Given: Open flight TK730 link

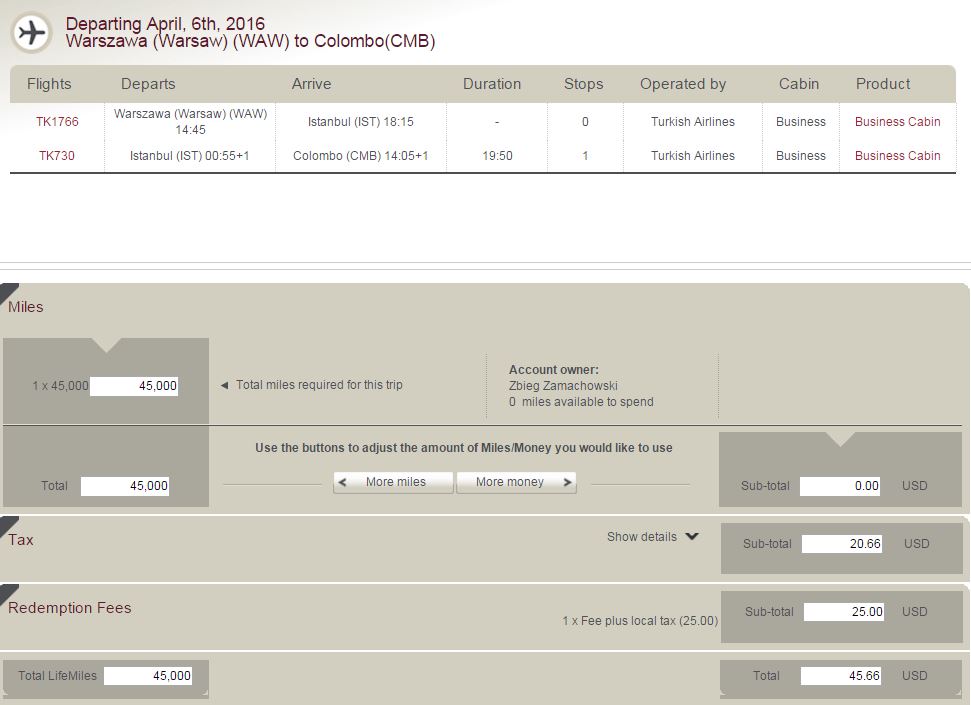Looking at the screenshot, I should [x=57, y=155].
